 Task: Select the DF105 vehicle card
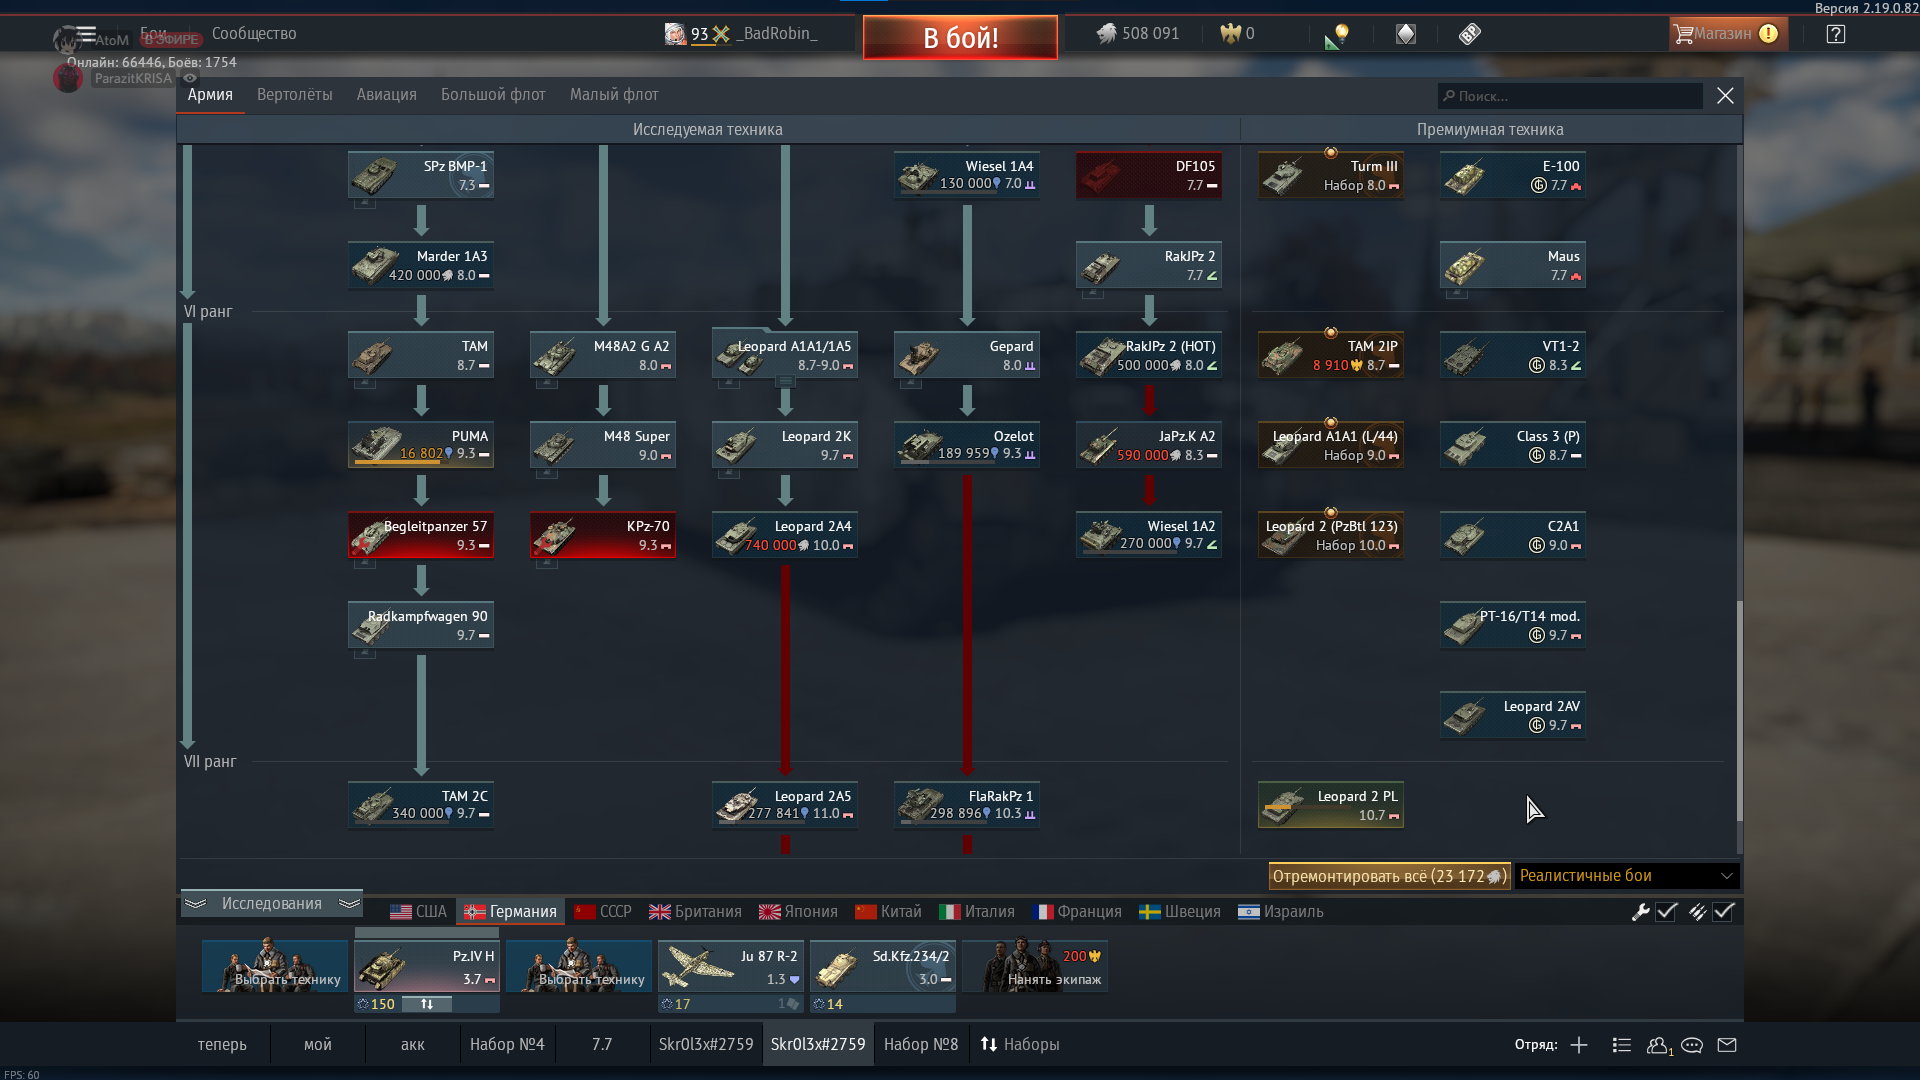(x=1149, y=175)
